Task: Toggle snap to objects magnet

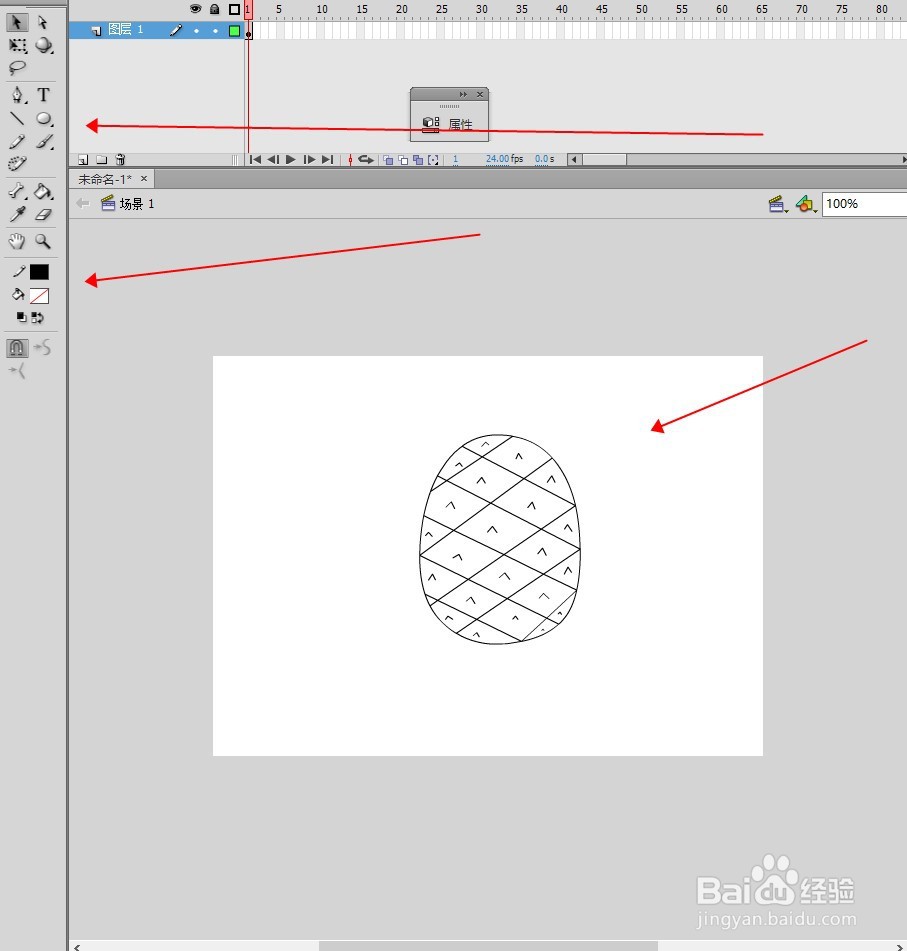Action: 16,347
